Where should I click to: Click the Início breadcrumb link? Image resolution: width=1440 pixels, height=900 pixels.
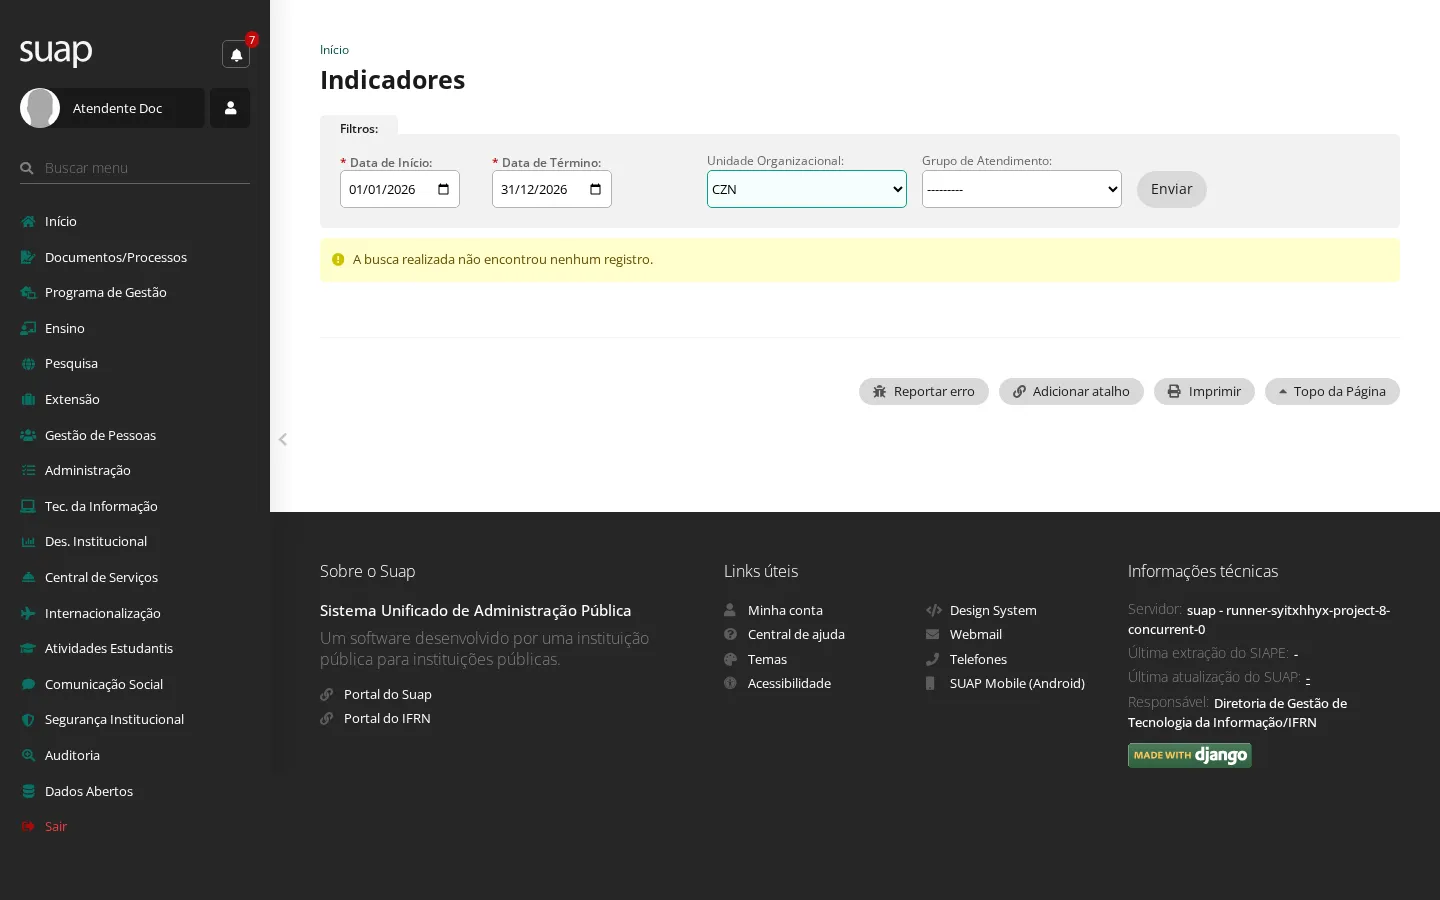334,50
